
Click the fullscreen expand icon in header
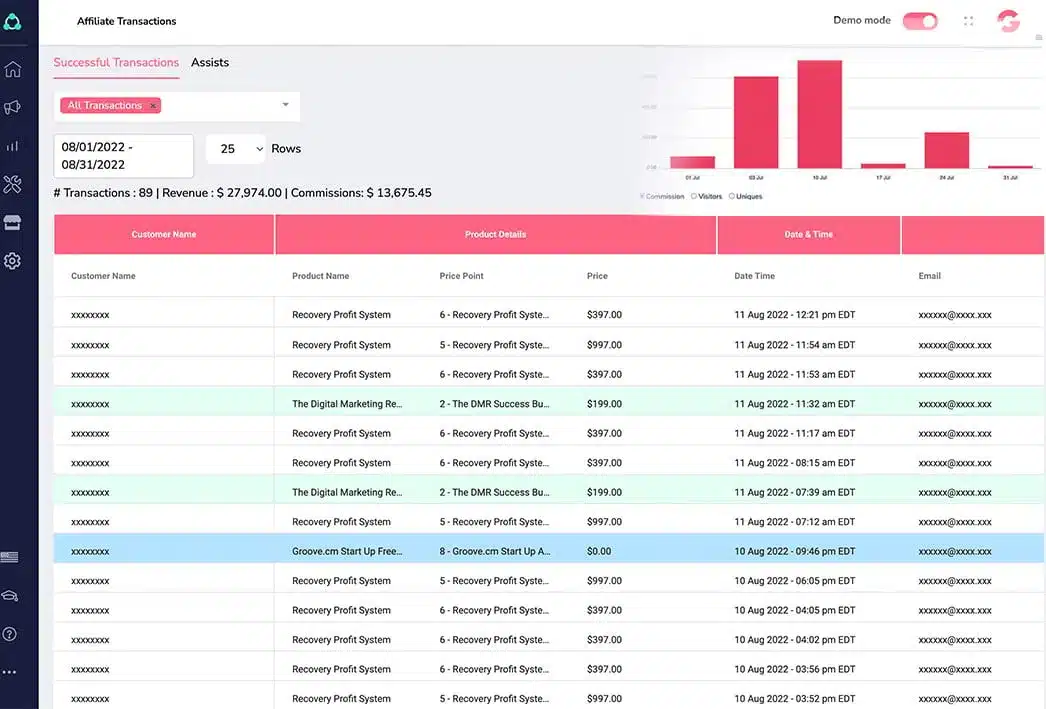click(968, 21)
